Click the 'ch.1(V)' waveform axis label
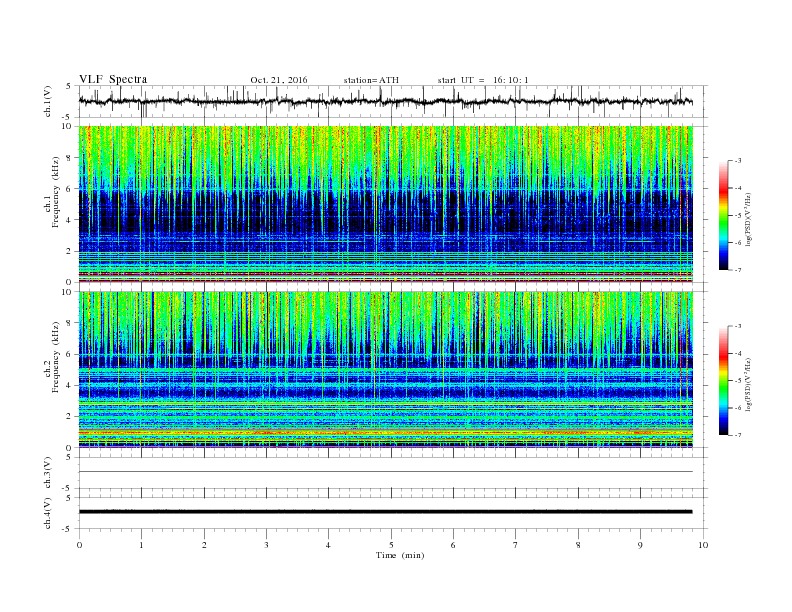The image size is (792, 612). point(48,101)
